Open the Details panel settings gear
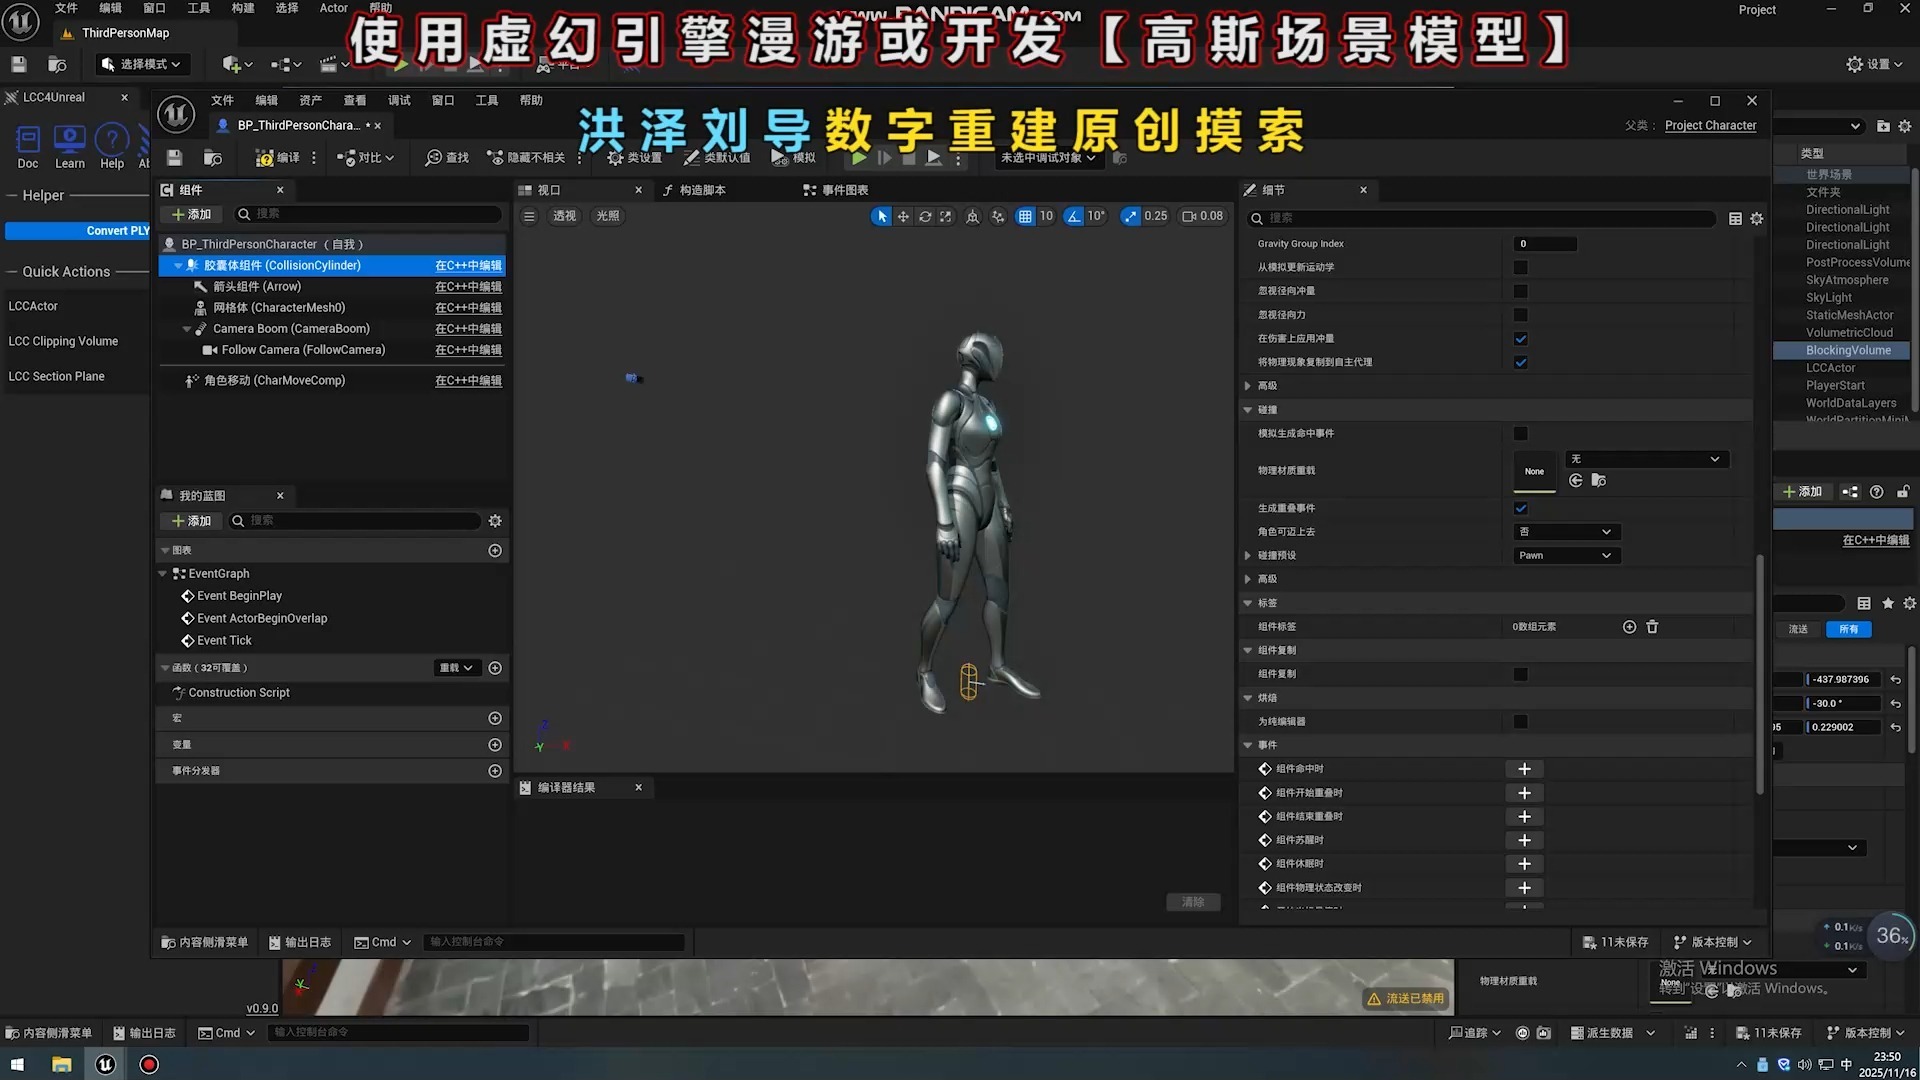Image resolution: width=1920 pixels, height=1080 pixels. 1757,219
